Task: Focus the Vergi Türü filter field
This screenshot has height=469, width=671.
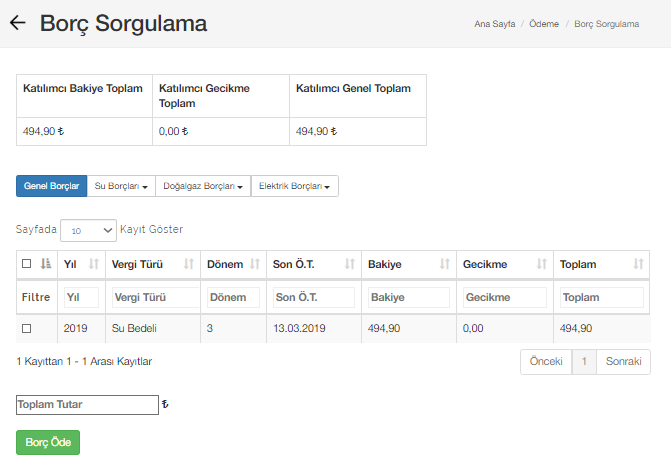Action: 154,297
